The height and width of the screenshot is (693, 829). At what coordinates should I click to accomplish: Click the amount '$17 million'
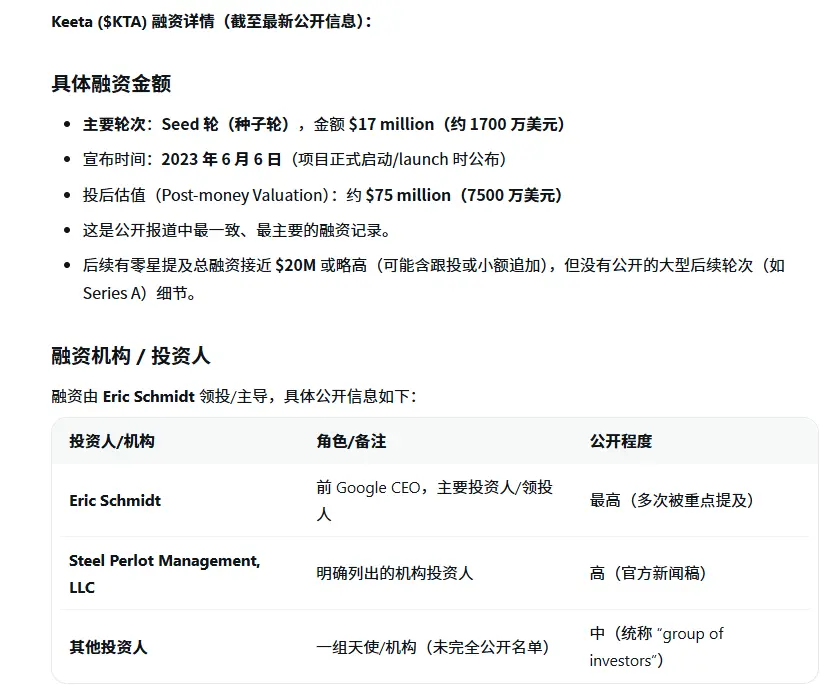[391, 124]
